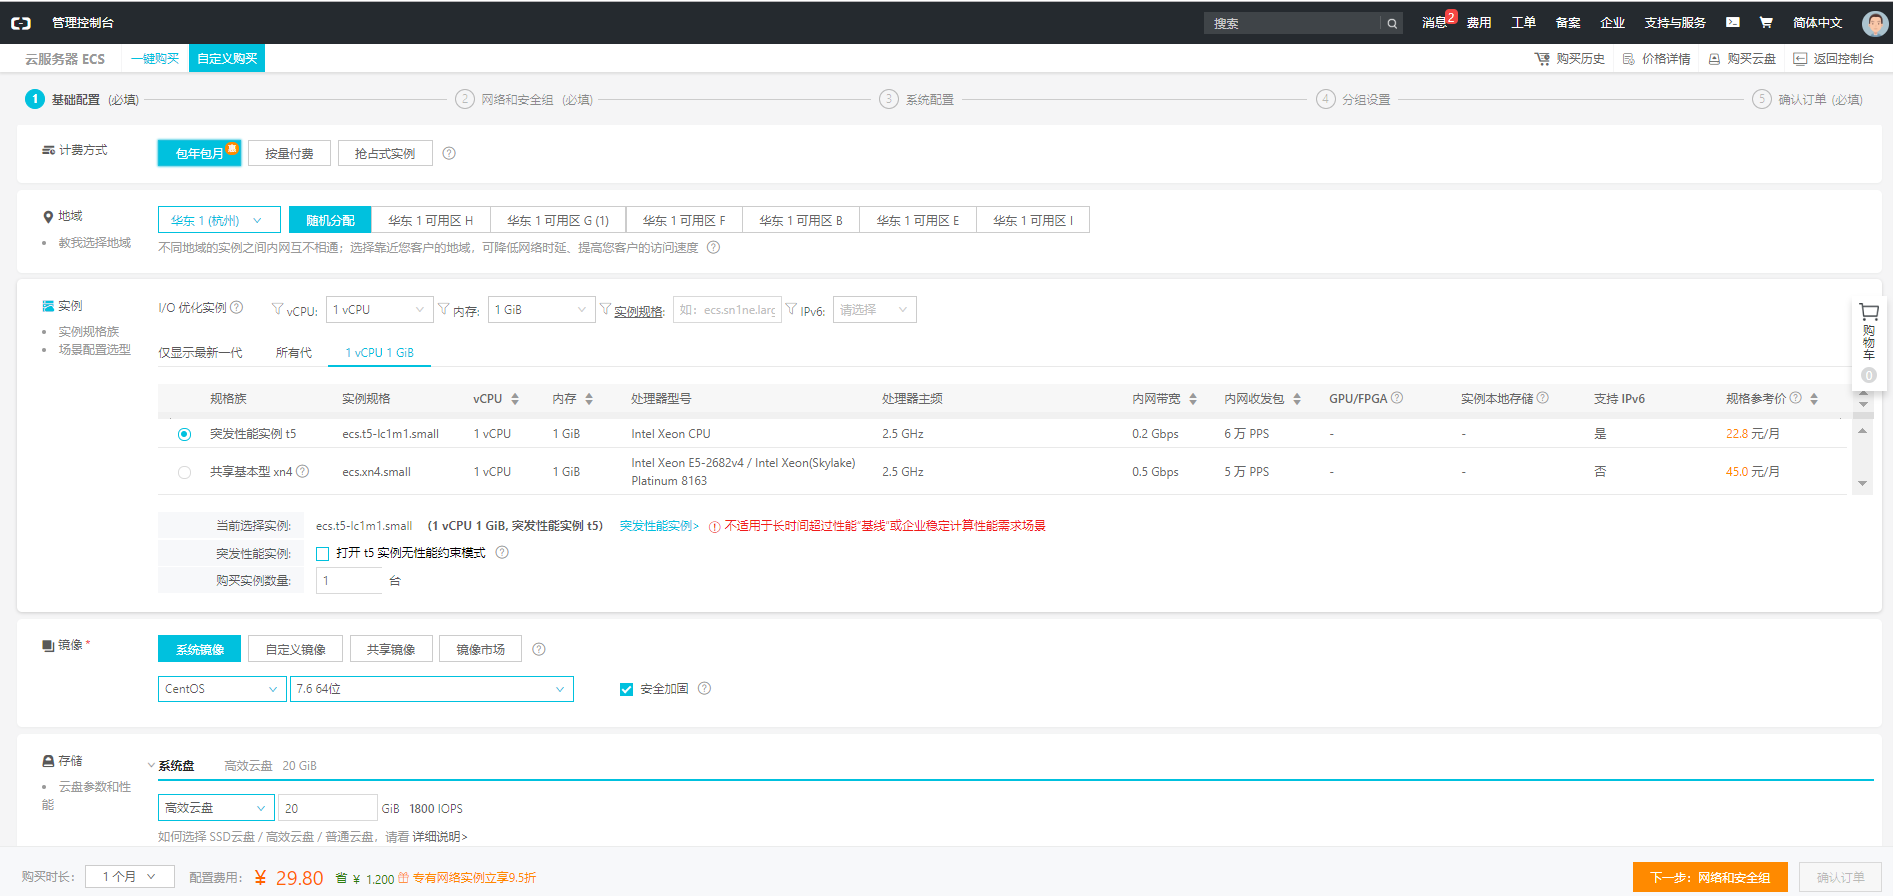Click 返回控制台 link
This screenshot has height=896, width=1893.
pos(1833,59)
